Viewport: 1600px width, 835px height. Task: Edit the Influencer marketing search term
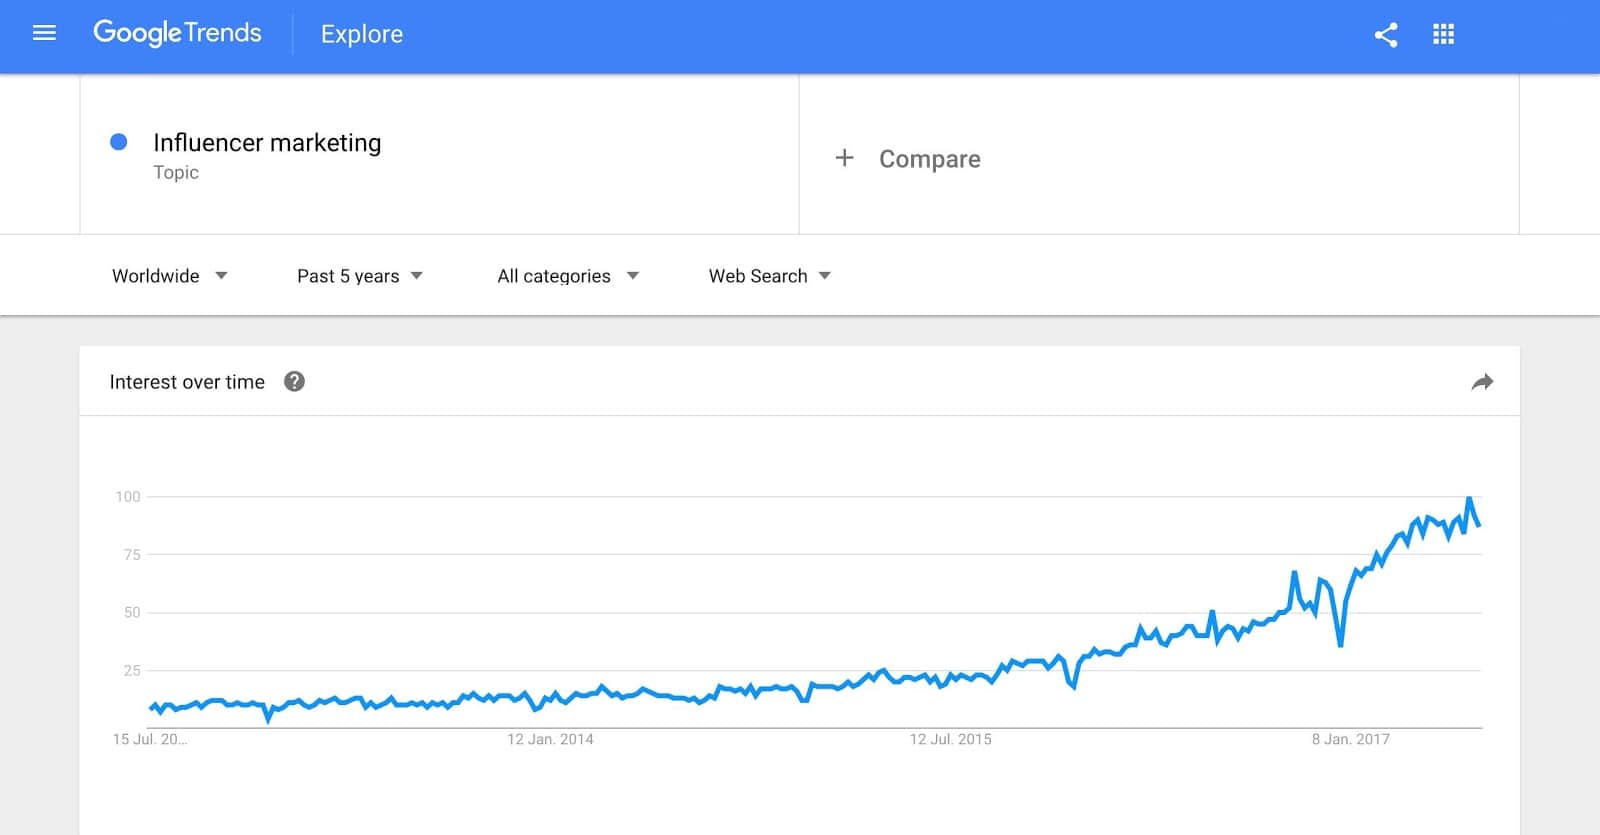point(267,143)
